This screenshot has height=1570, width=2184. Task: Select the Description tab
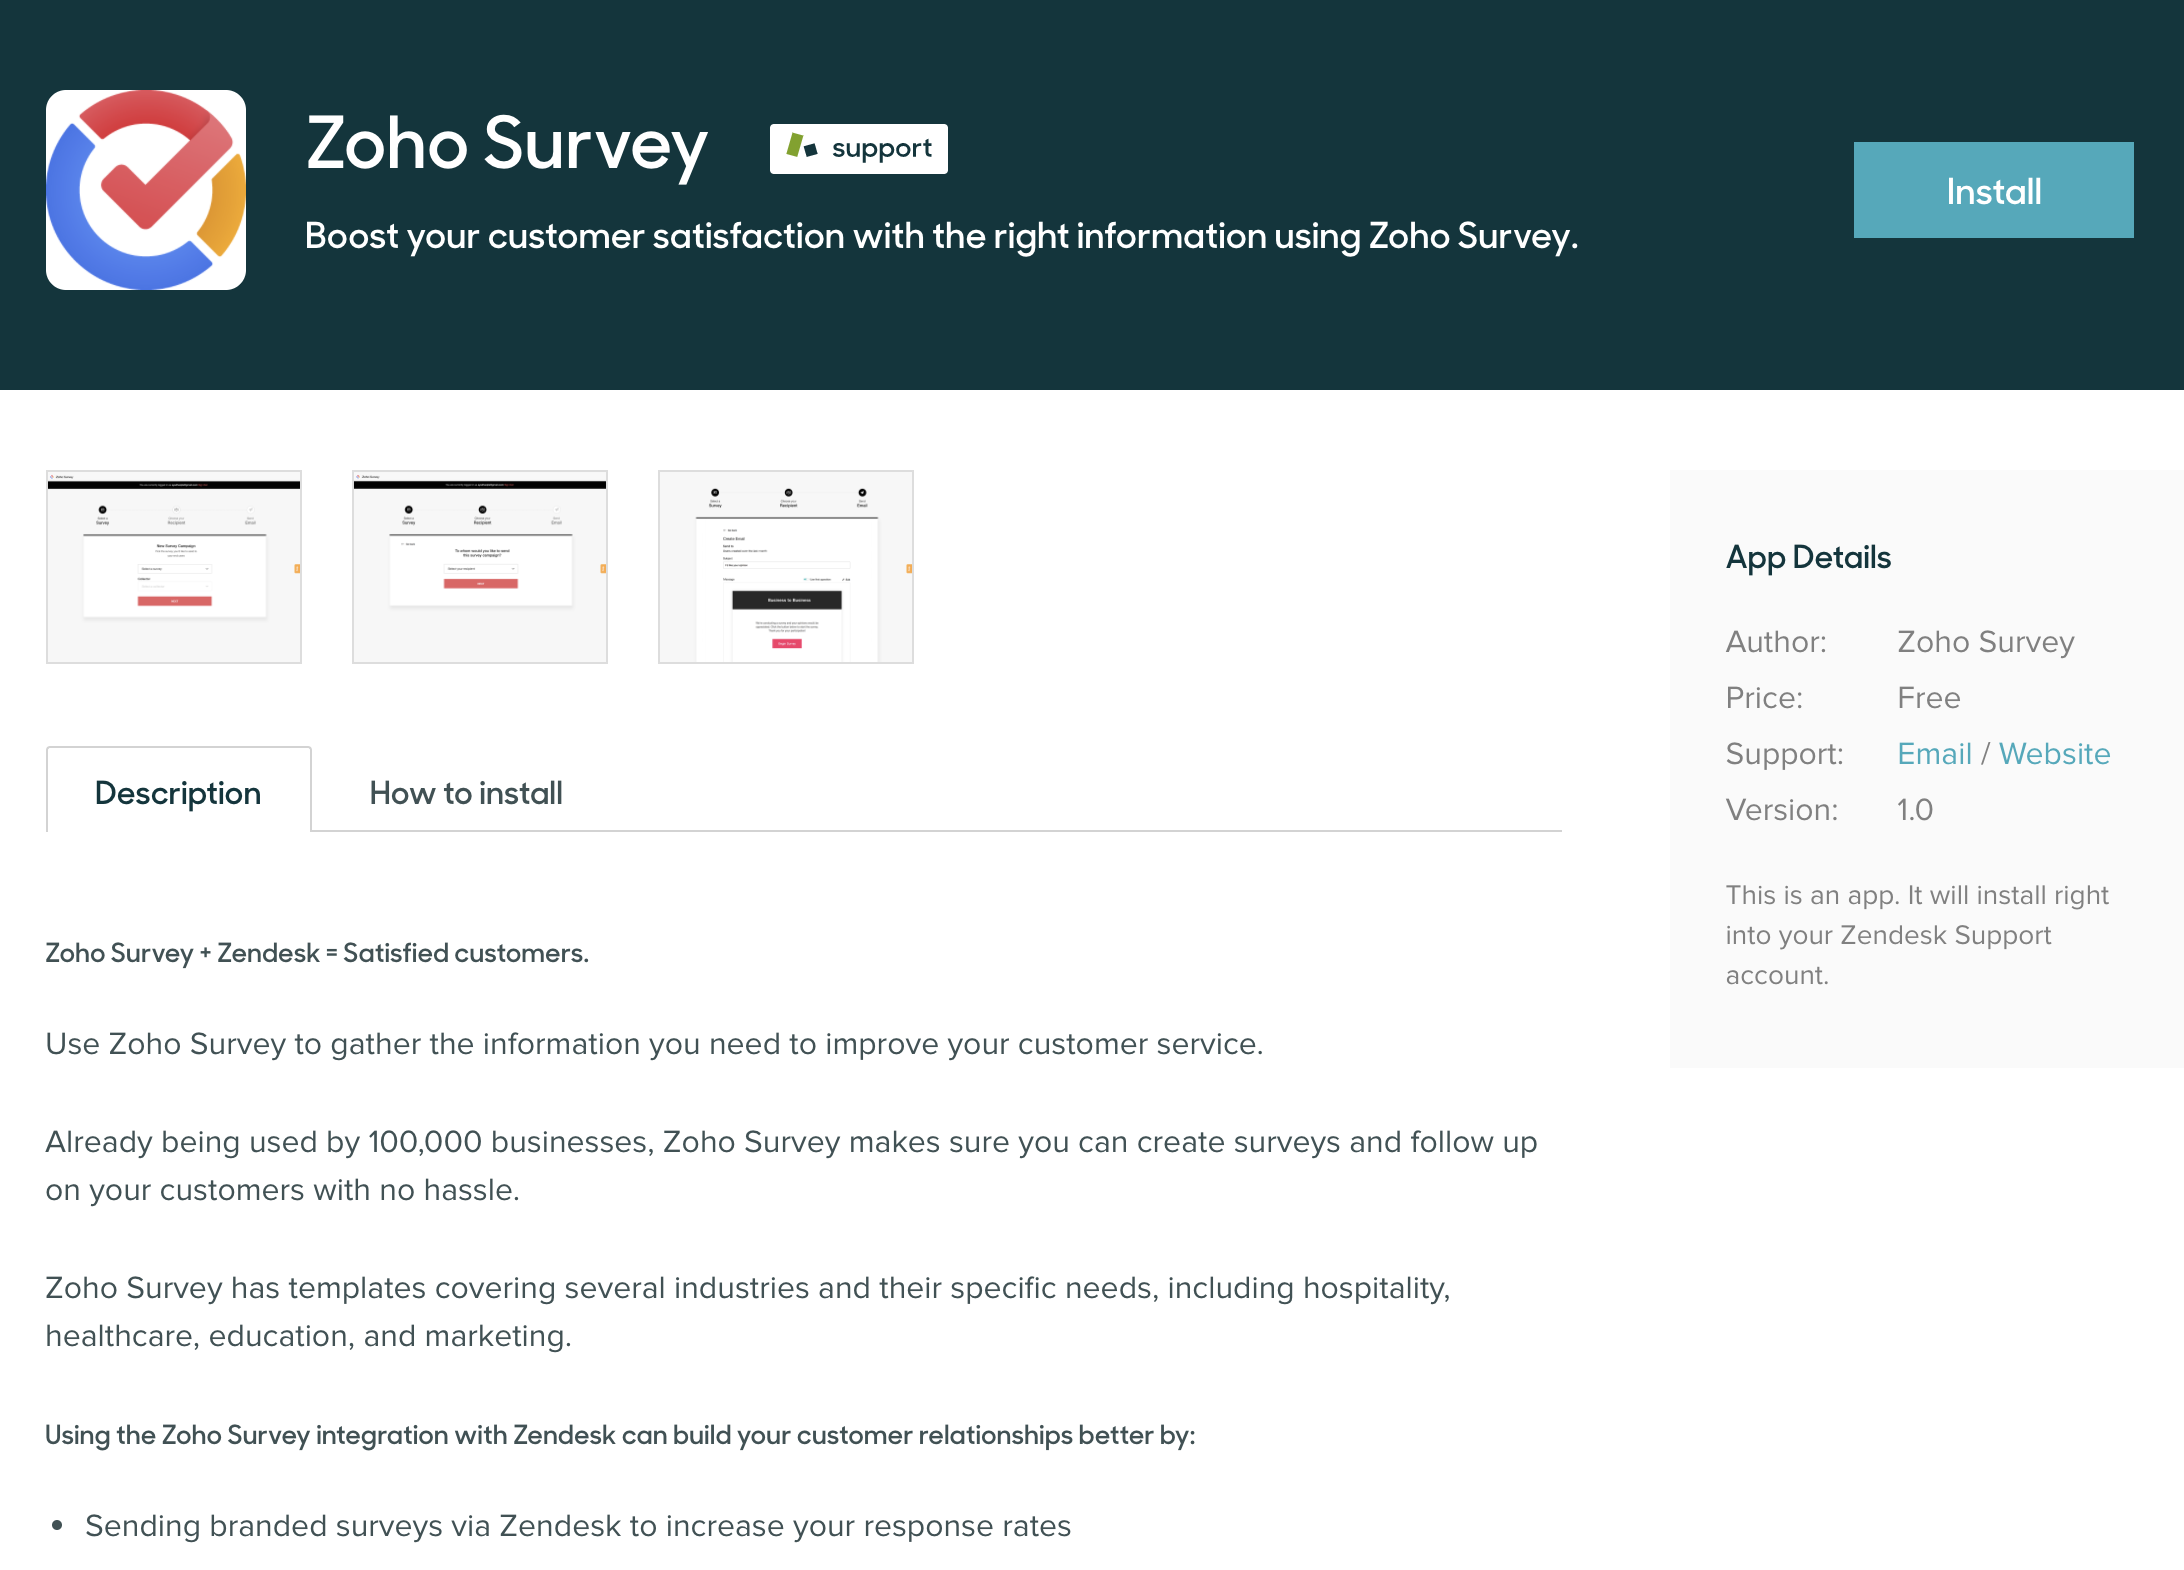point(178,793)
